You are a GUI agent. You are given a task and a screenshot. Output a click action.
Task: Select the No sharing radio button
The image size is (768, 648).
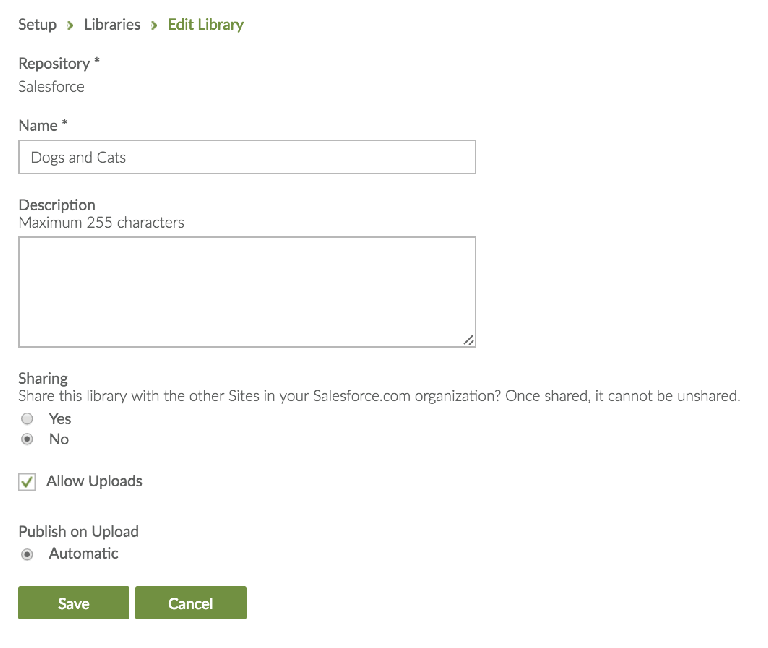tap(27, 439)
